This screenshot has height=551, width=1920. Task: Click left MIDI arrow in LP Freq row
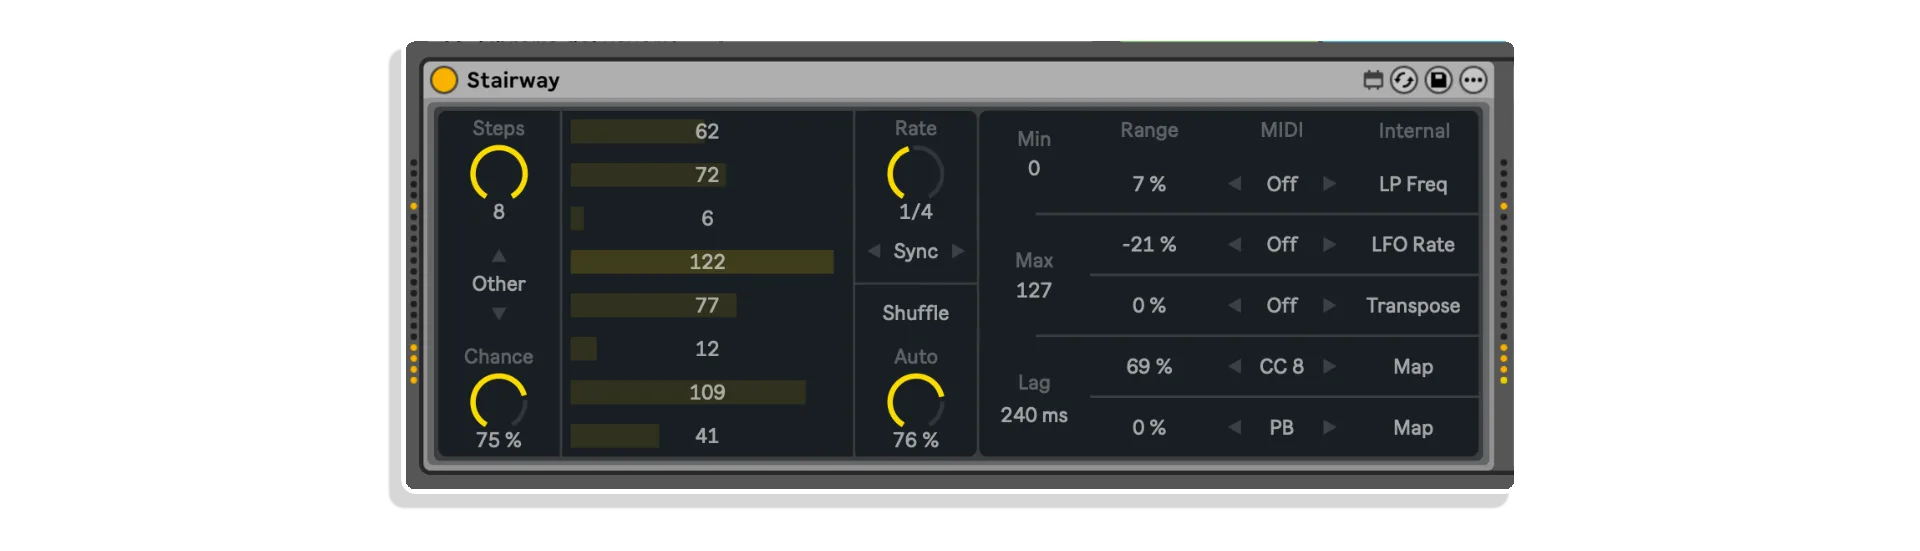(x=1235, y=184)
